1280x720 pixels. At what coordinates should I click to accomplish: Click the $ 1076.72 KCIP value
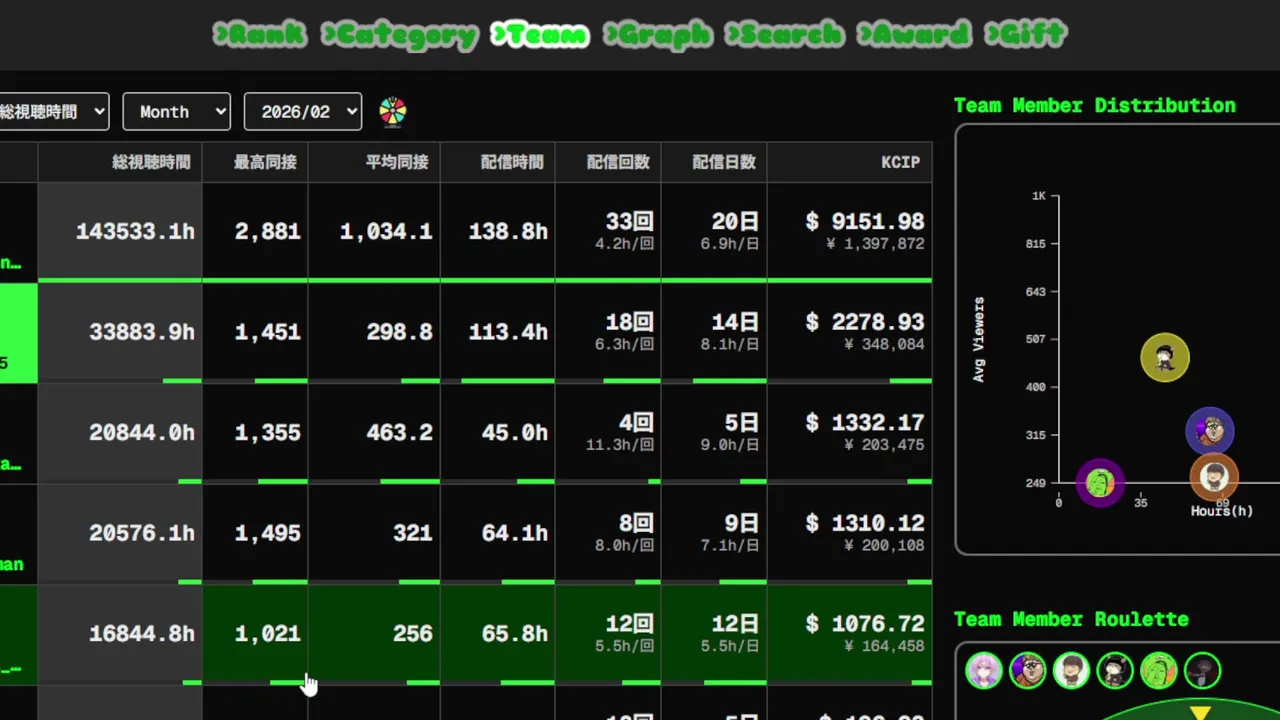click(x=865, y=624)
